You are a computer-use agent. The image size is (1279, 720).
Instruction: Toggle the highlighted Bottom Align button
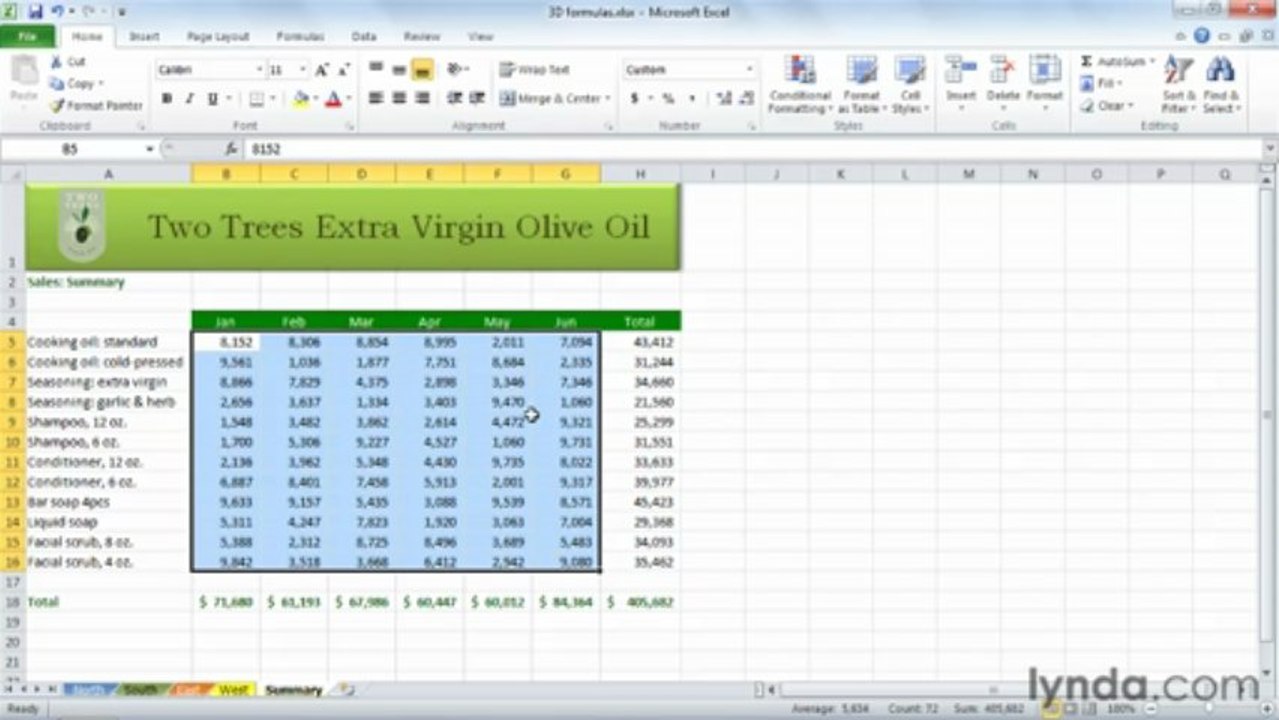422,70
